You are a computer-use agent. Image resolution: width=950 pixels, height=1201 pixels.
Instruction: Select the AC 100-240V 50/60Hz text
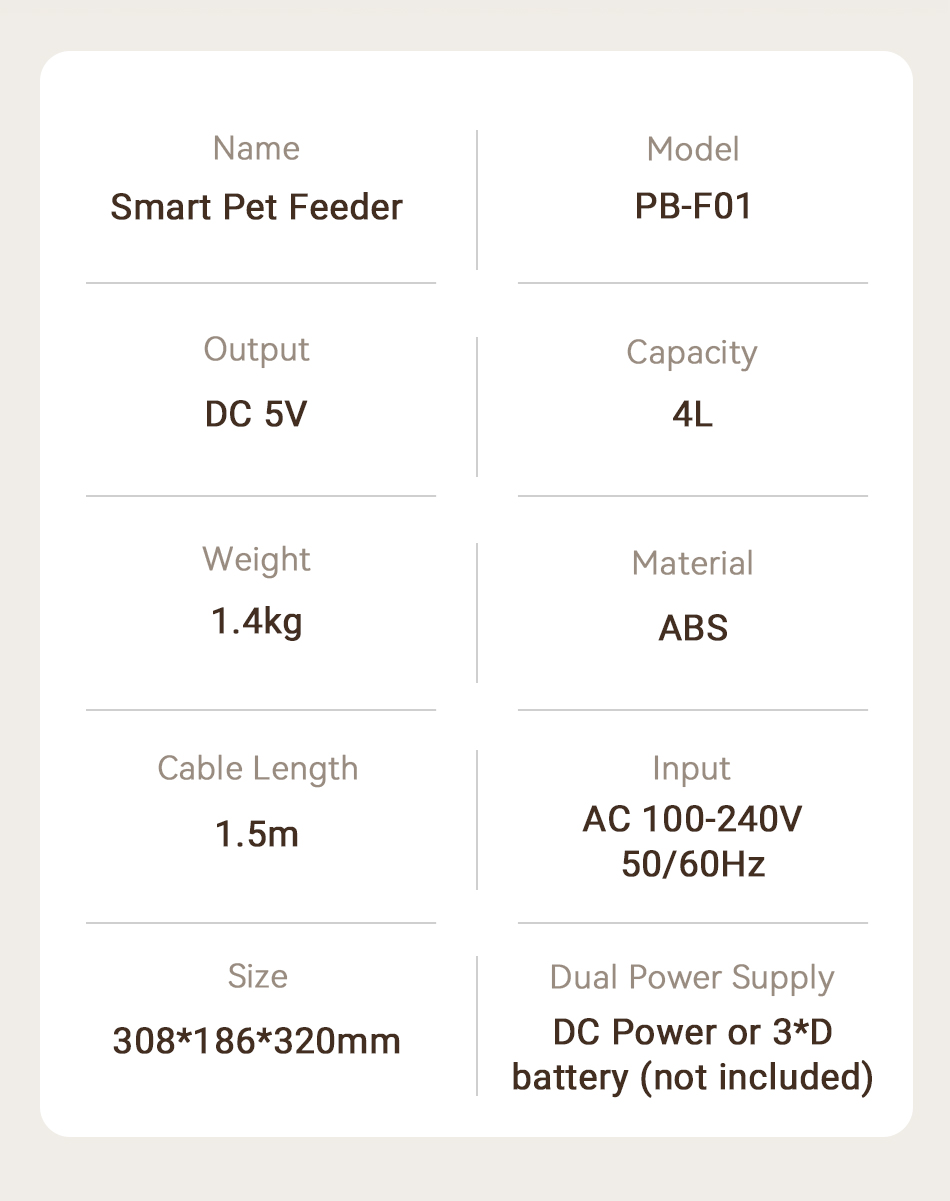692,842
